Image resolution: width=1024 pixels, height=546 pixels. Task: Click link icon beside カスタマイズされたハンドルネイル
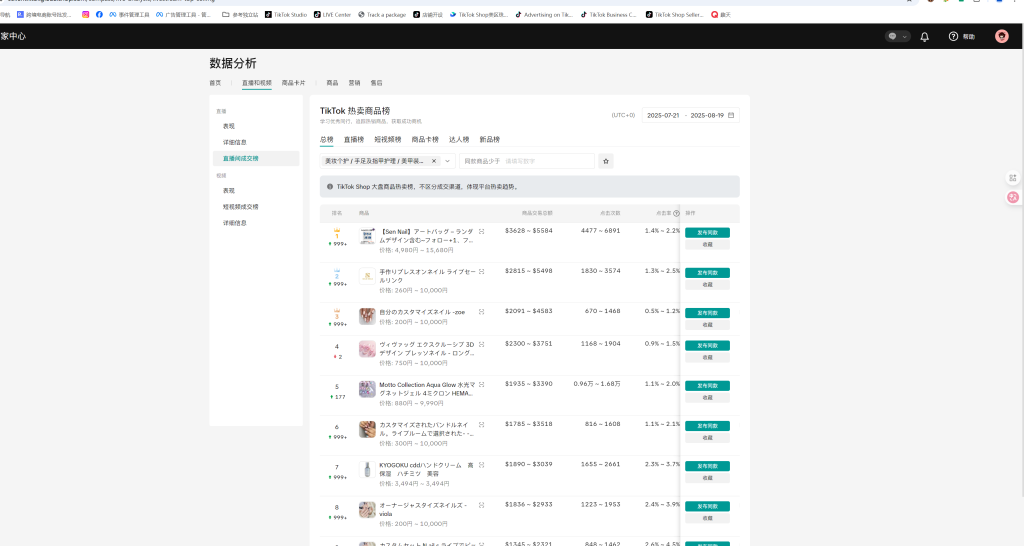point(481,425)
